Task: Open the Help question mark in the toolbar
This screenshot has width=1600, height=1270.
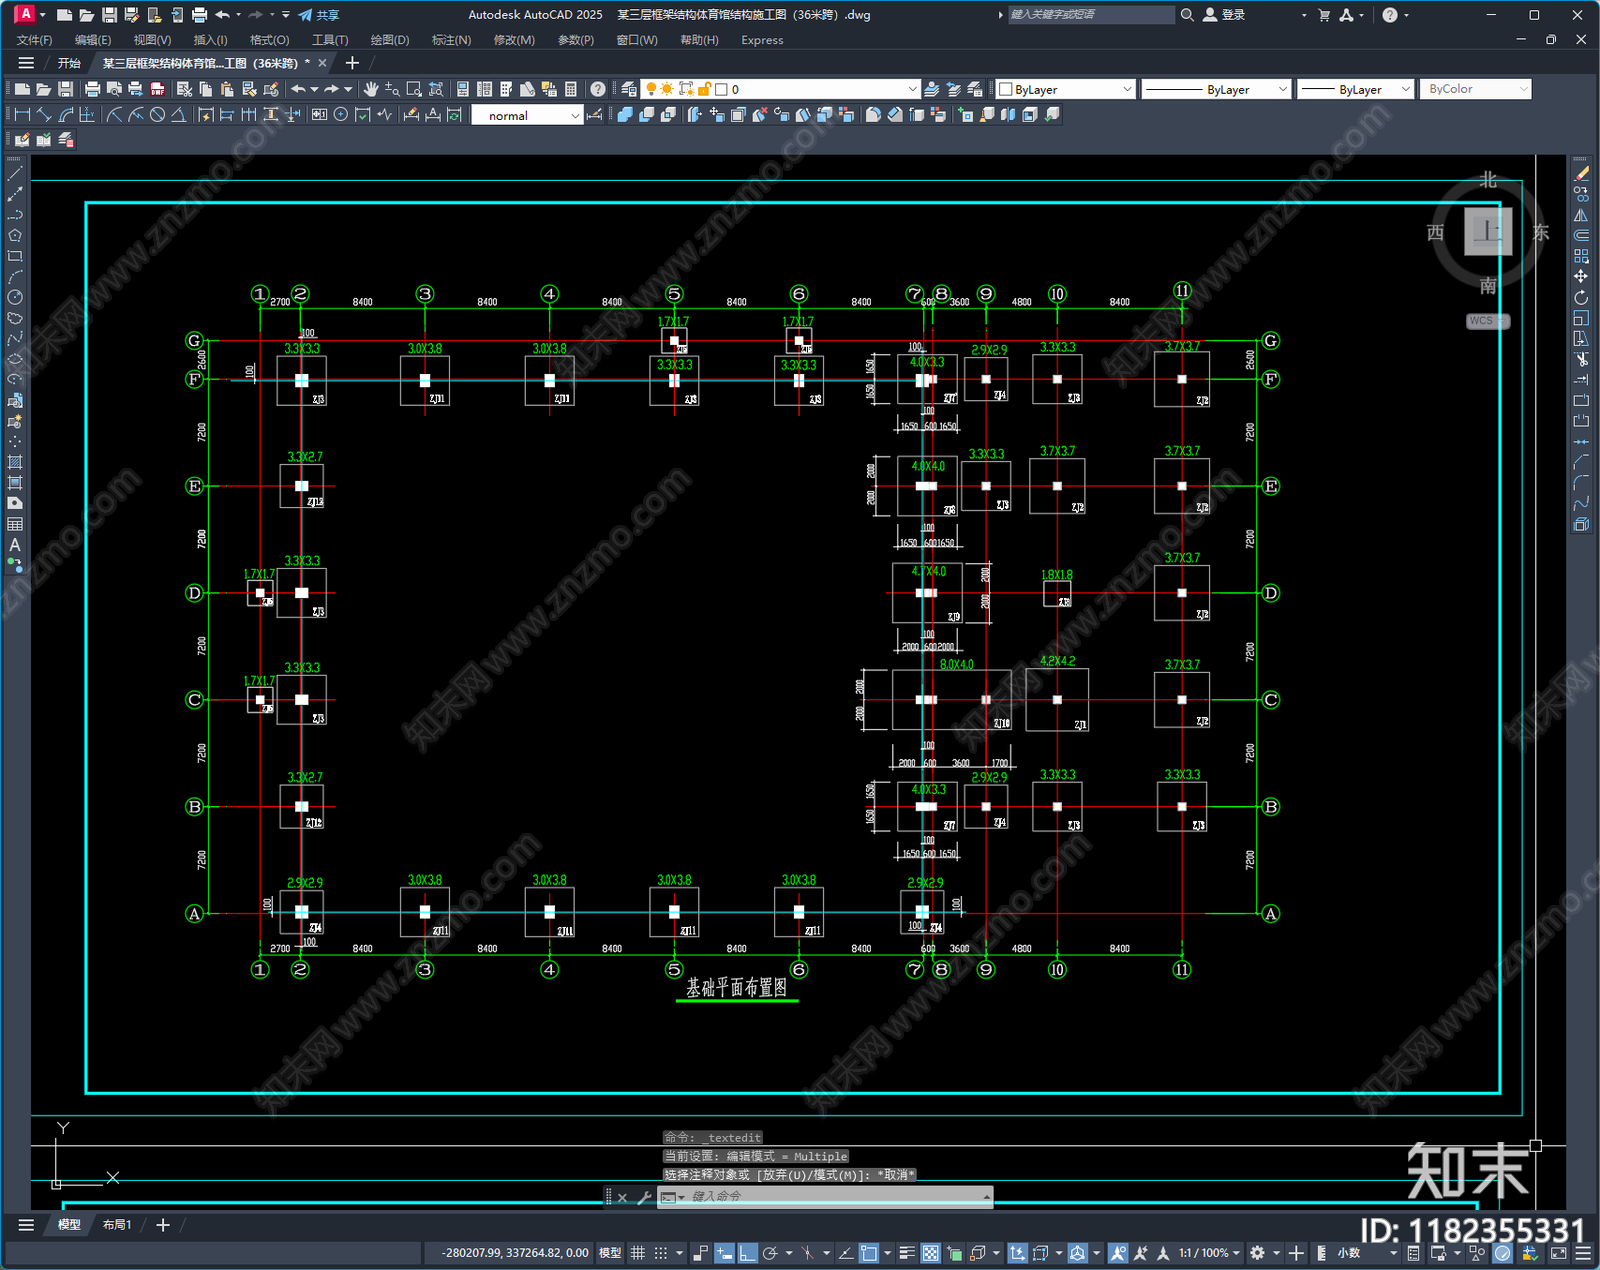Action: (x=598, y=89)
